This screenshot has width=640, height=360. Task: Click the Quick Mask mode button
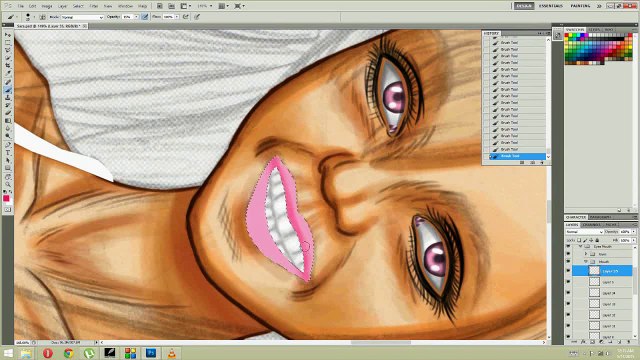pos(8,209)
